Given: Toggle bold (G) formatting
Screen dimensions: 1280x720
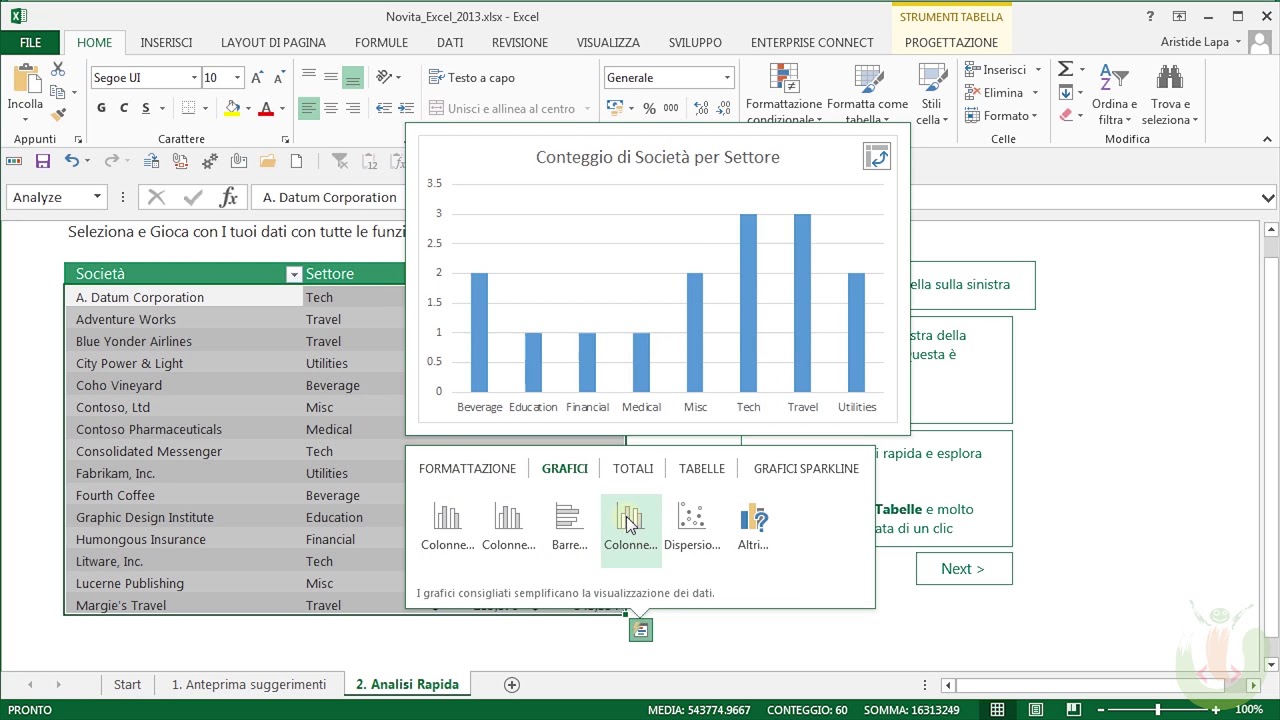Looking at the screenshot, I should [101, 108].
